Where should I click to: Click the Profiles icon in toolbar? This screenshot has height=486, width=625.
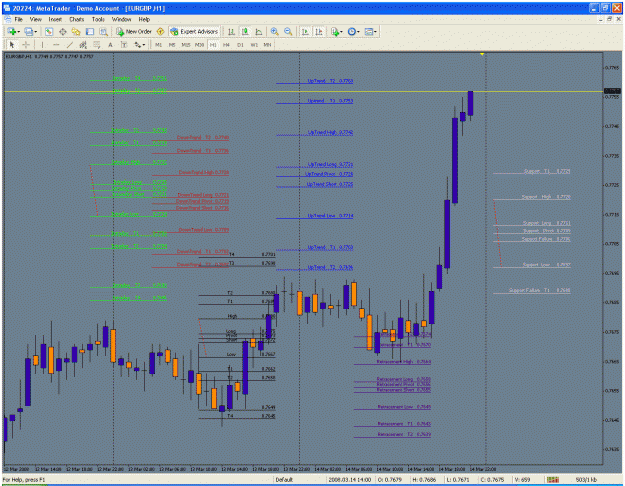tap(28, 31)
